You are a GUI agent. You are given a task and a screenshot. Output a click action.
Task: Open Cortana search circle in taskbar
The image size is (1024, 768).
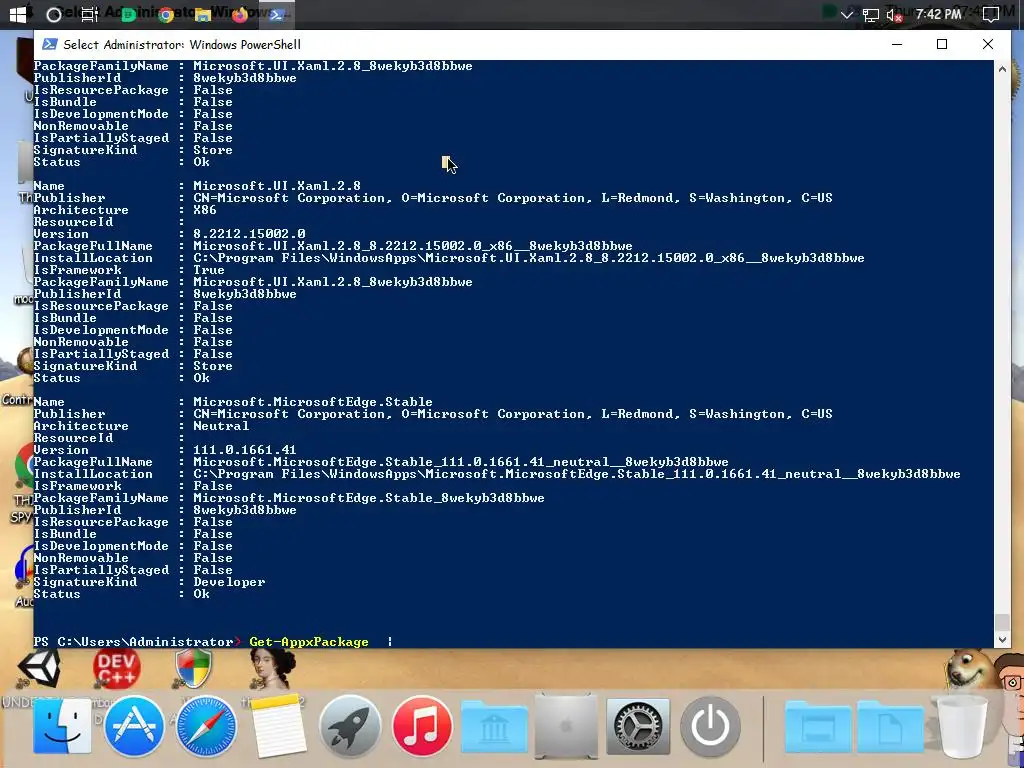coord(54,14)
